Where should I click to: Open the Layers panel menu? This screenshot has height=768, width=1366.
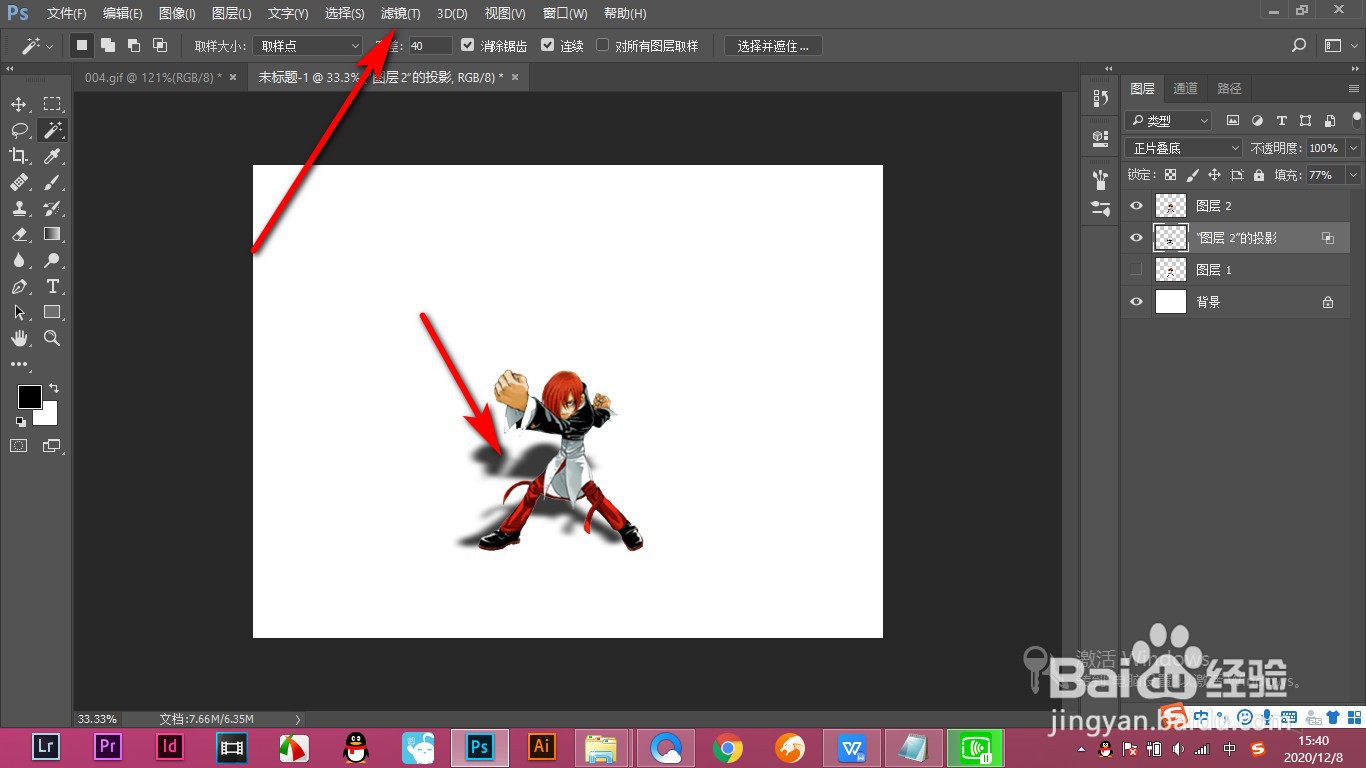(1354, 88)
